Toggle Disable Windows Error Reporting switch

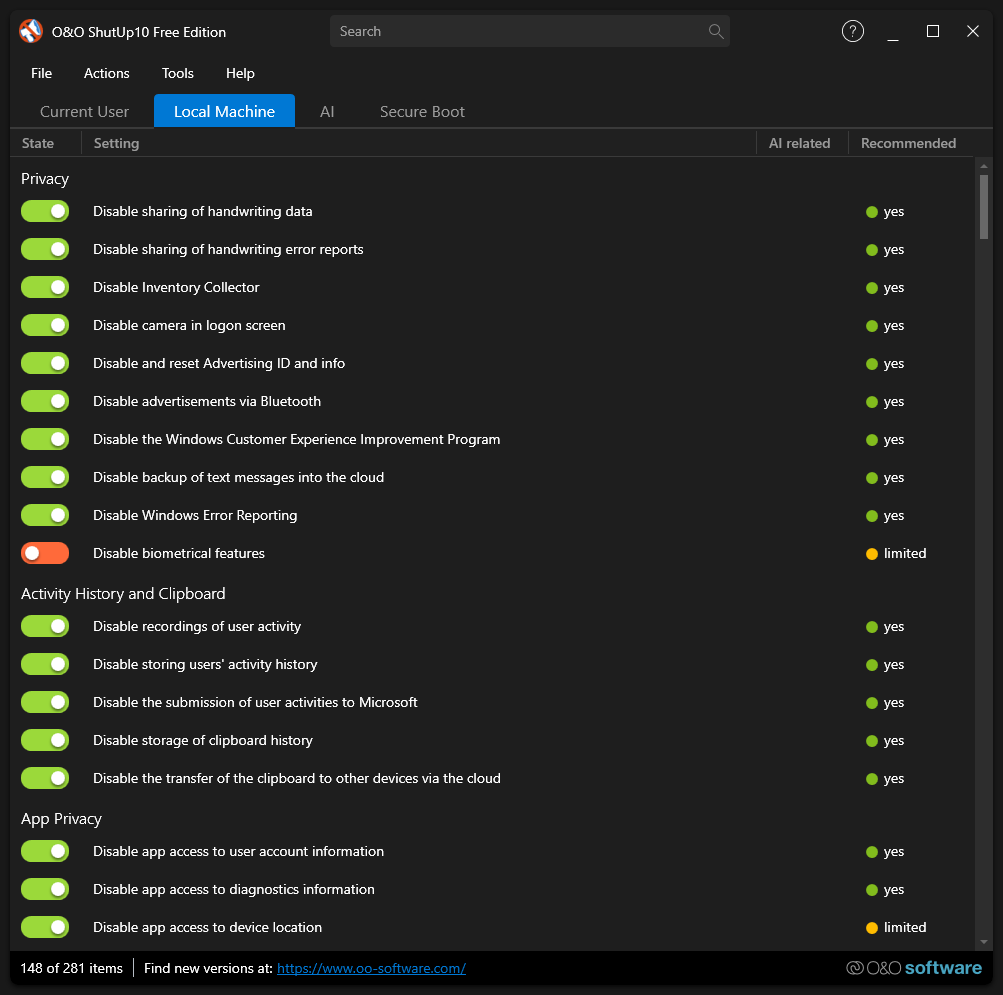click(x=45, y=515)
